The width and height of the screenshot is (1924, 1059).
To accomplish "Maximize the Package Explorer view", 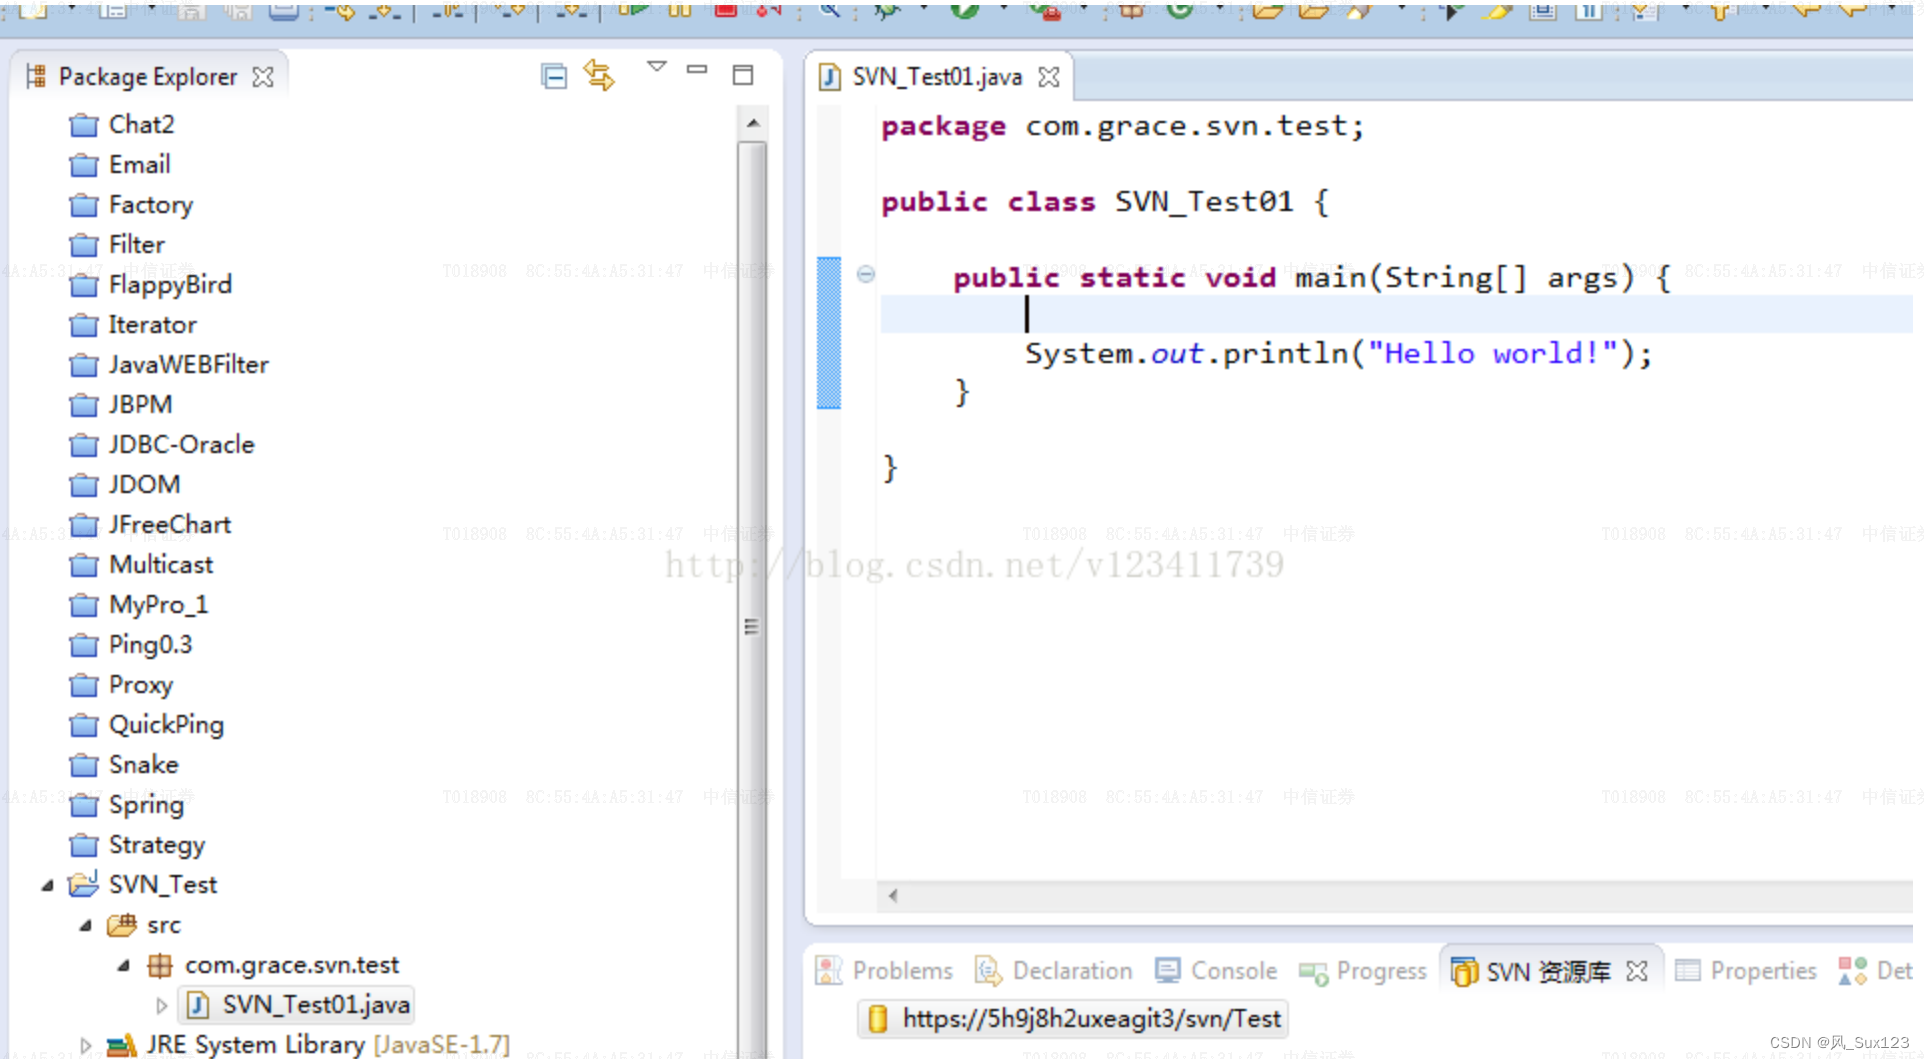I will (743, 75).
